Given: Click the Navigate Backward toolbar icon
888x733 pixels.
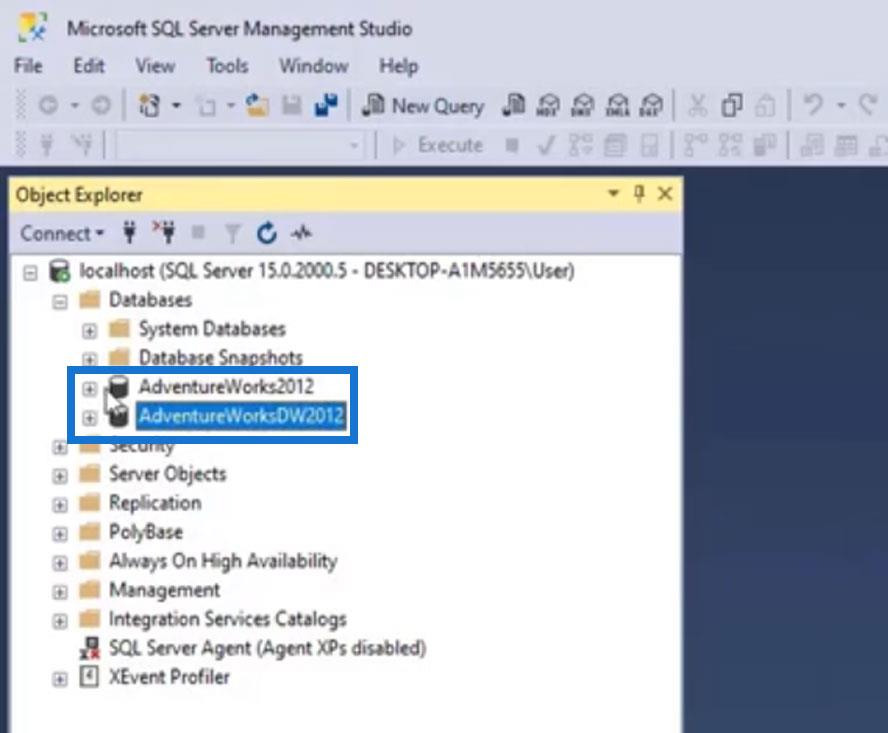Looking at the screenshot, I should click(x=49, y=105).
